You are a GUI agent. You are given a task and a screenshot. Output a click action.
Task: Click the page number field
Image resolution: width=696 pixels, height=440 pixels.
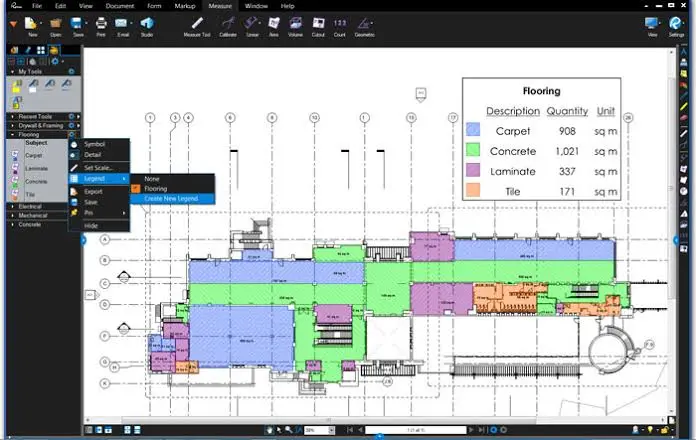point(416,430)
